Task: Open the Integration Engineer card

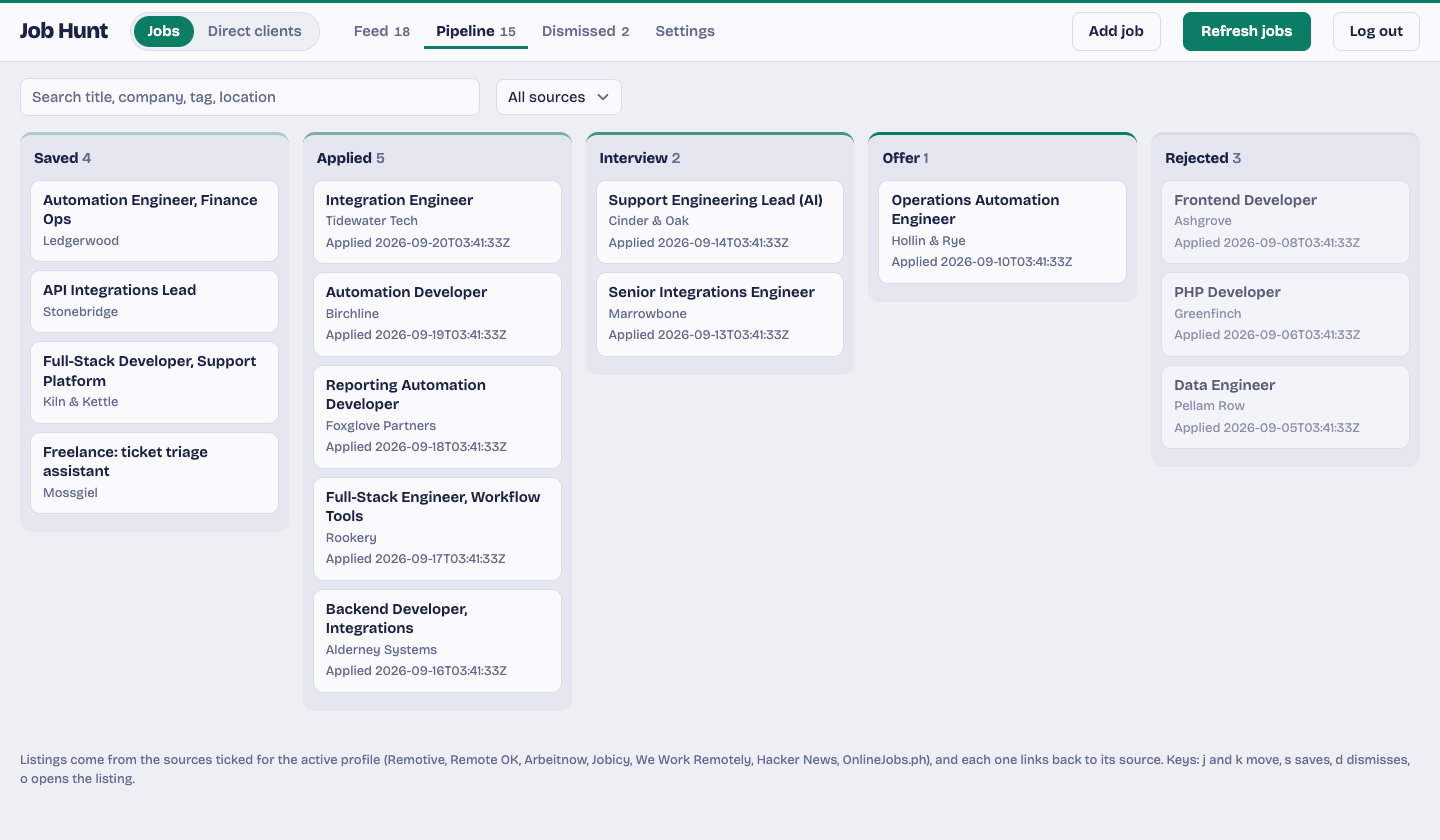Action: (437, 222)
